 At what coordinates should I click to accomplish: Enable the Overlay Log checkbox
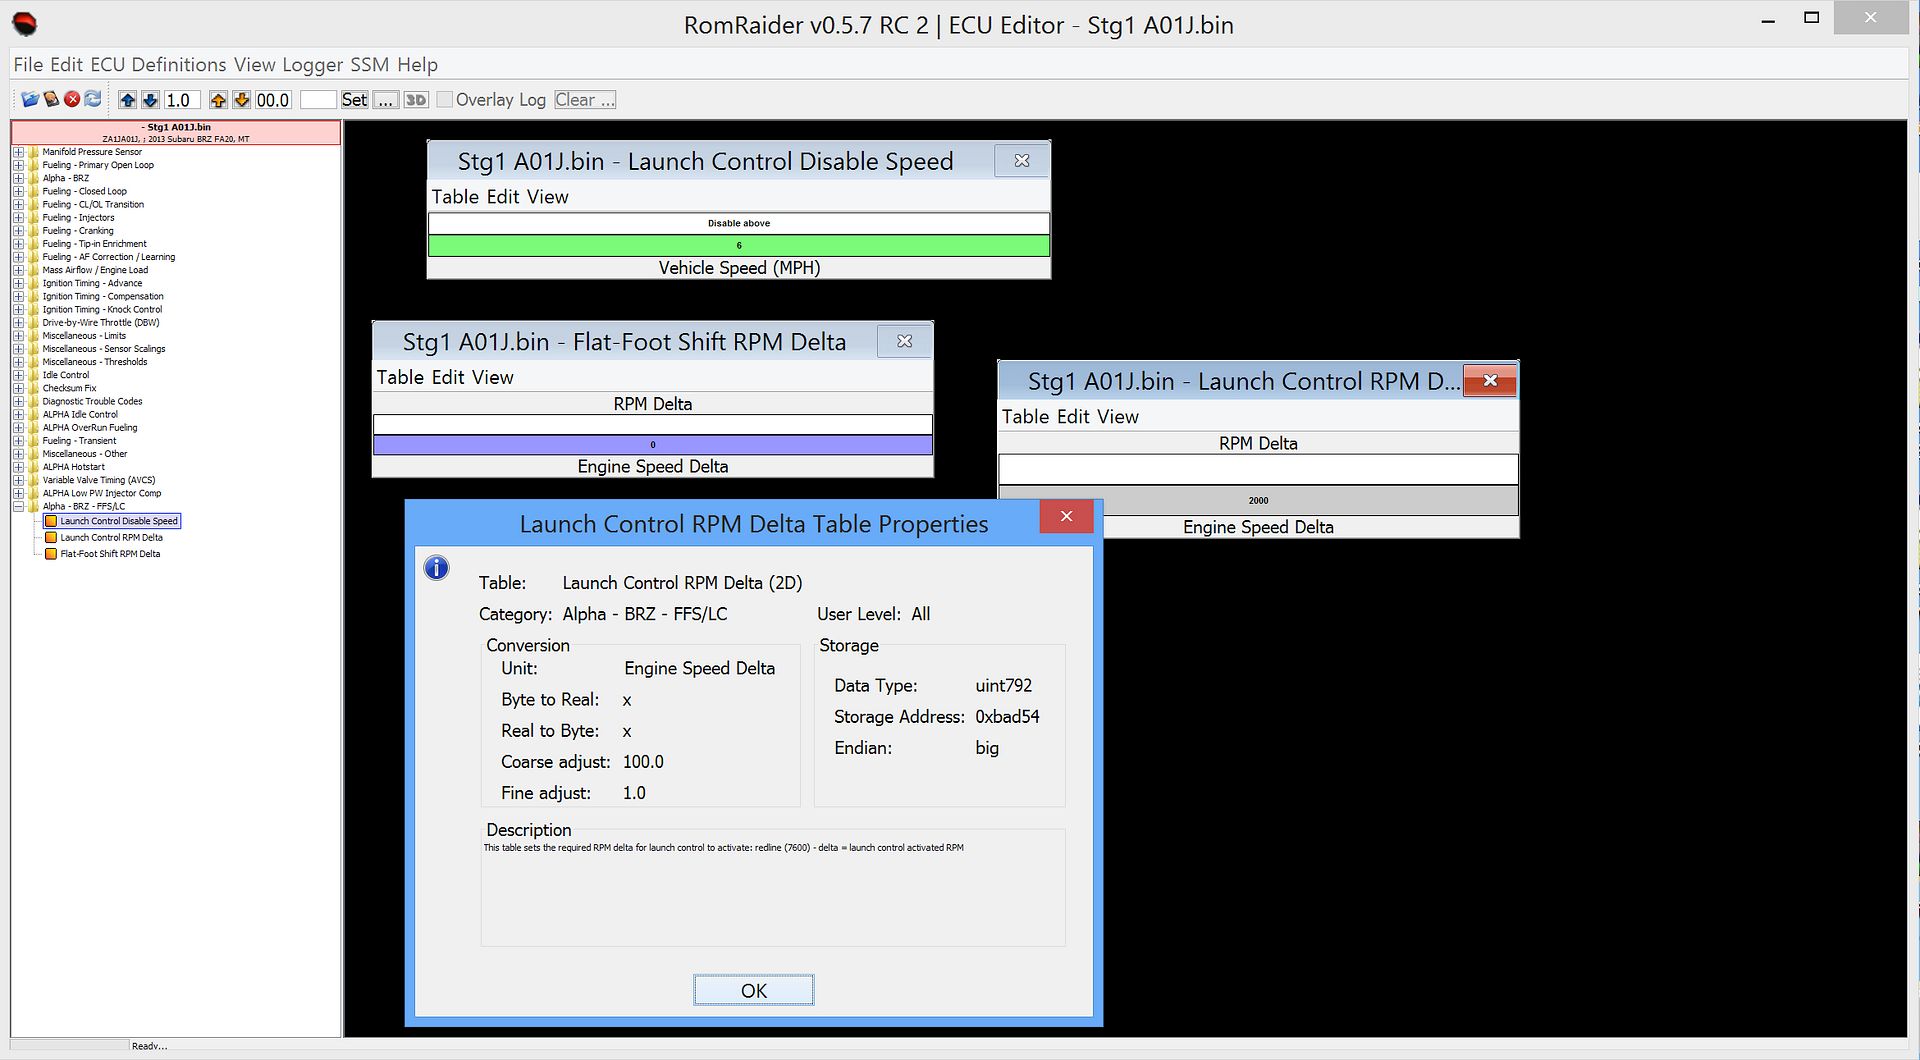[445, 100]
